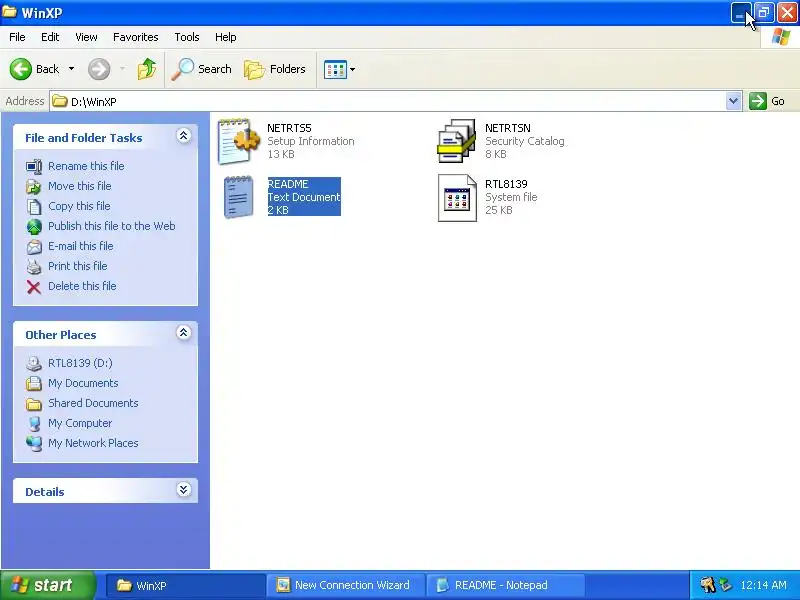Open the Help menu
This screenshot has width=800, height=600.
(226, 37)
